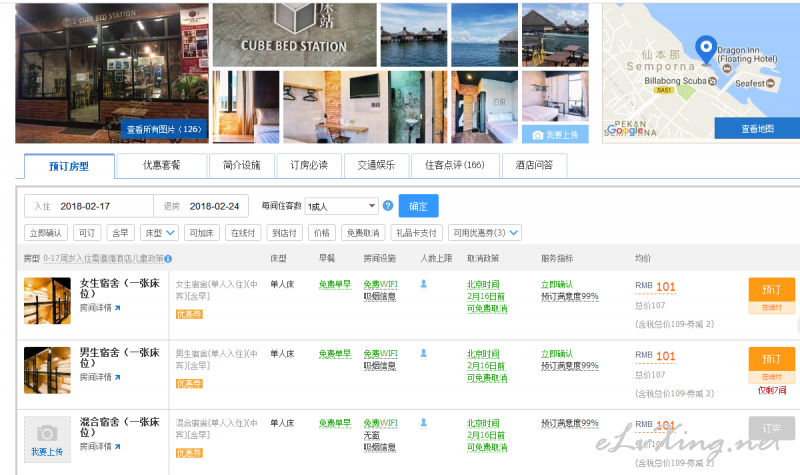Toggle the 可订 filter
This screenshot has width=800, height=475.
(x=87, y=233)
